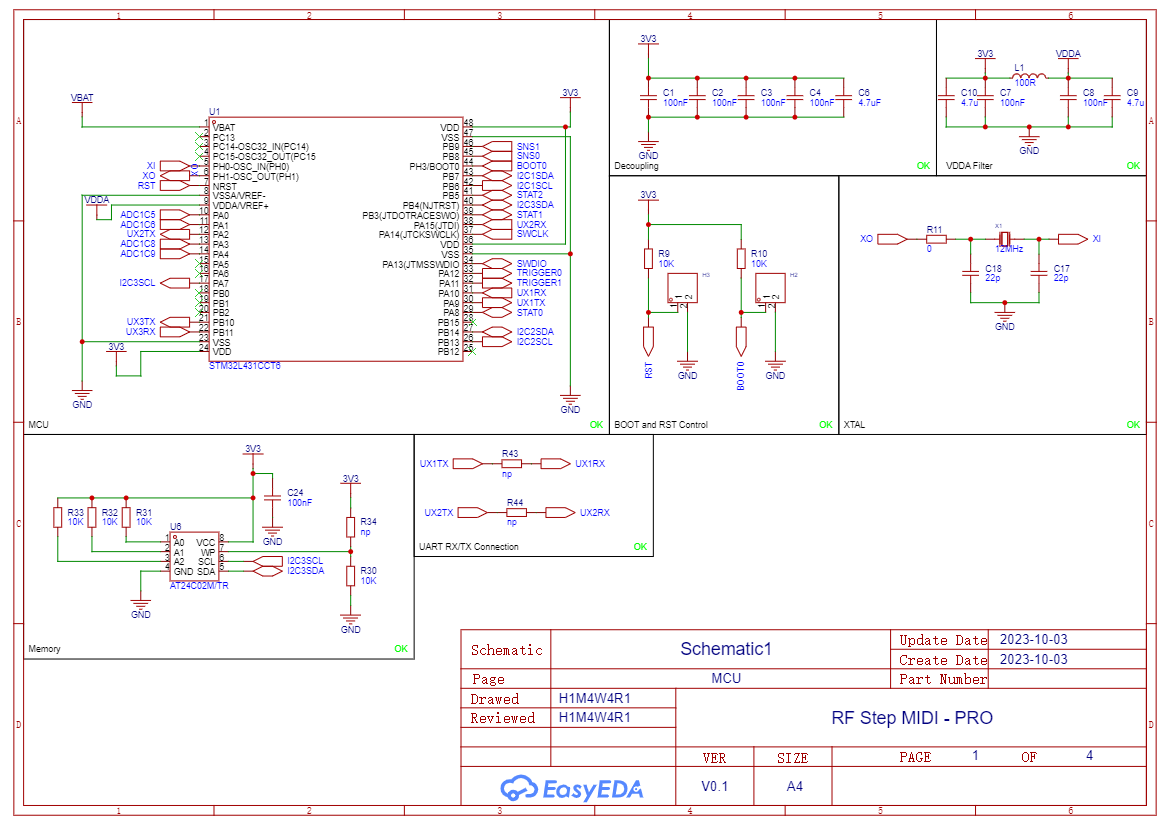Click the SNS1 net label on PB9
1170x825 pixels.
click(x=528, y=147)
